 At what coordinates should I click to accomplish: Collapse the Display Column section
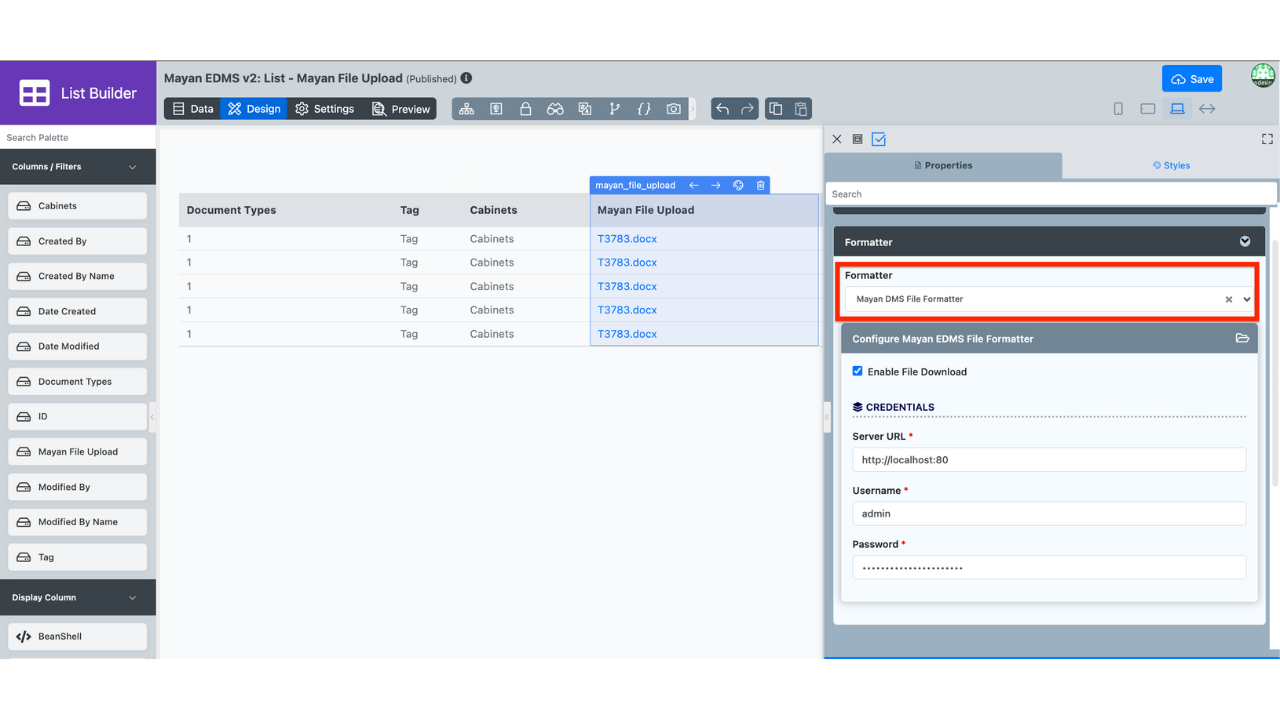[132, 598]
